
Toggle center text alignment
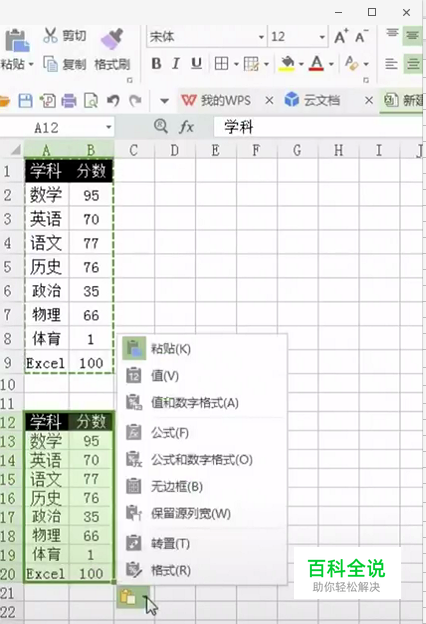point(413,64)
